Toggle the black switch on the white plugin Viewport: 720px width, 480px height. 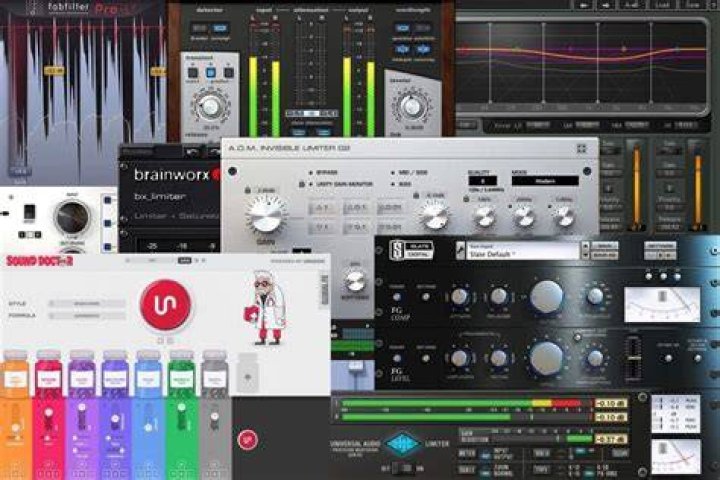click(x=29, y=212)
